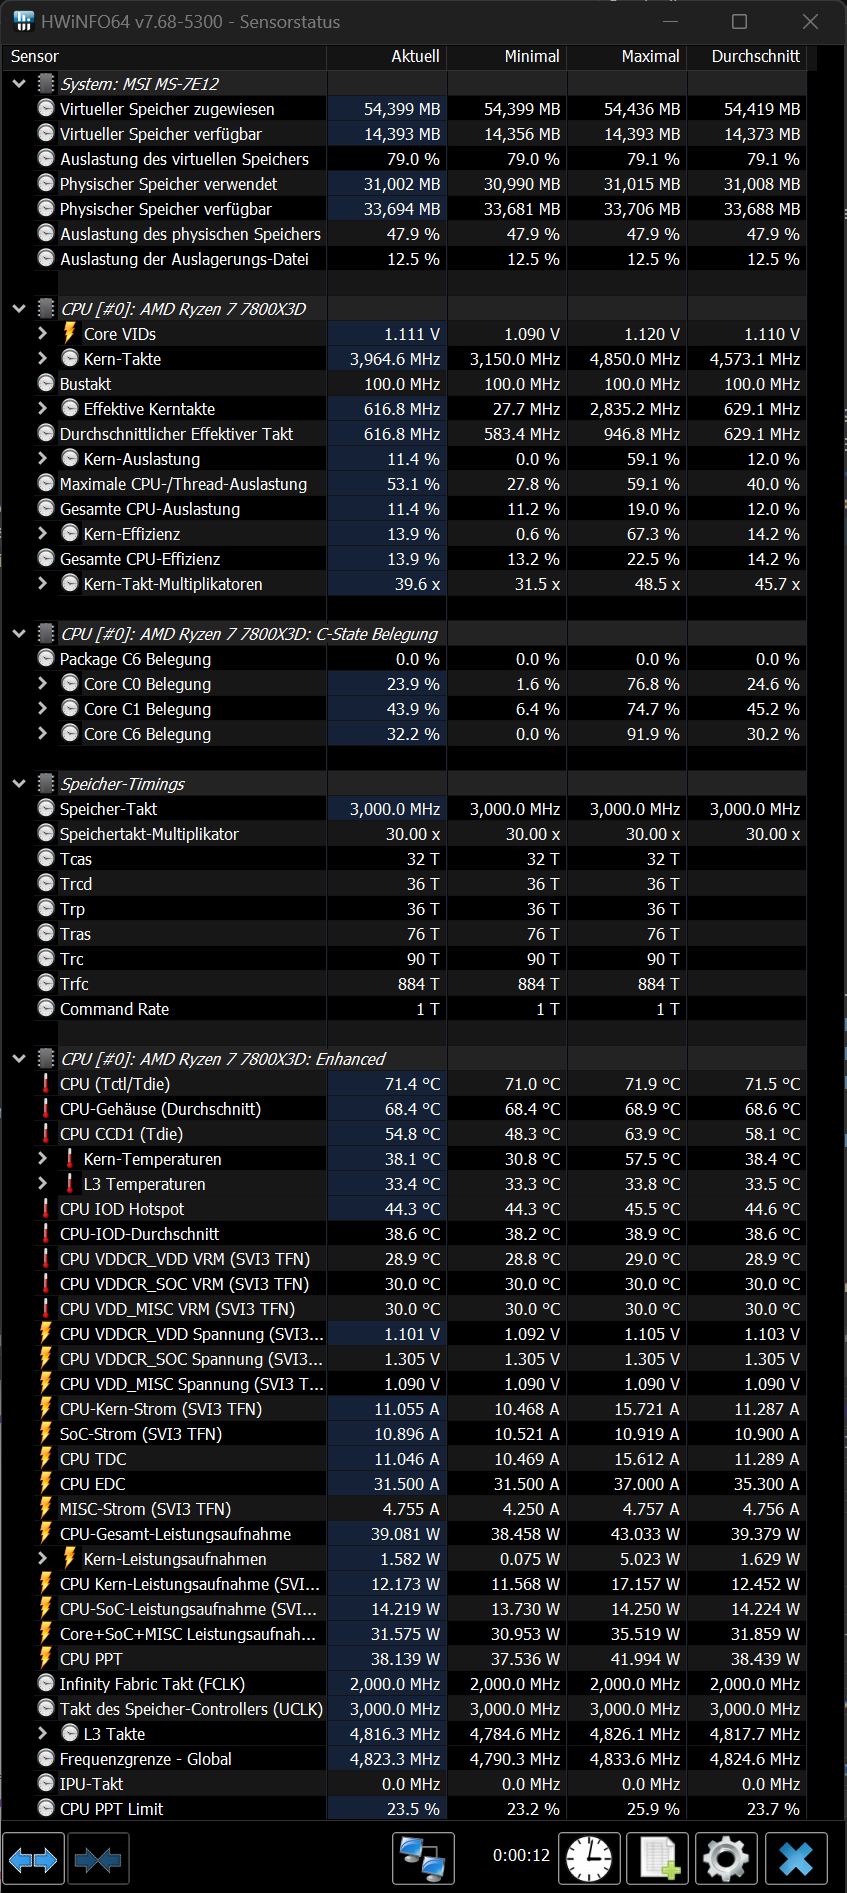Expand the Core C6 Belegung row
The width and height of the screenshot is (847, 1893).
coord(42,733)
